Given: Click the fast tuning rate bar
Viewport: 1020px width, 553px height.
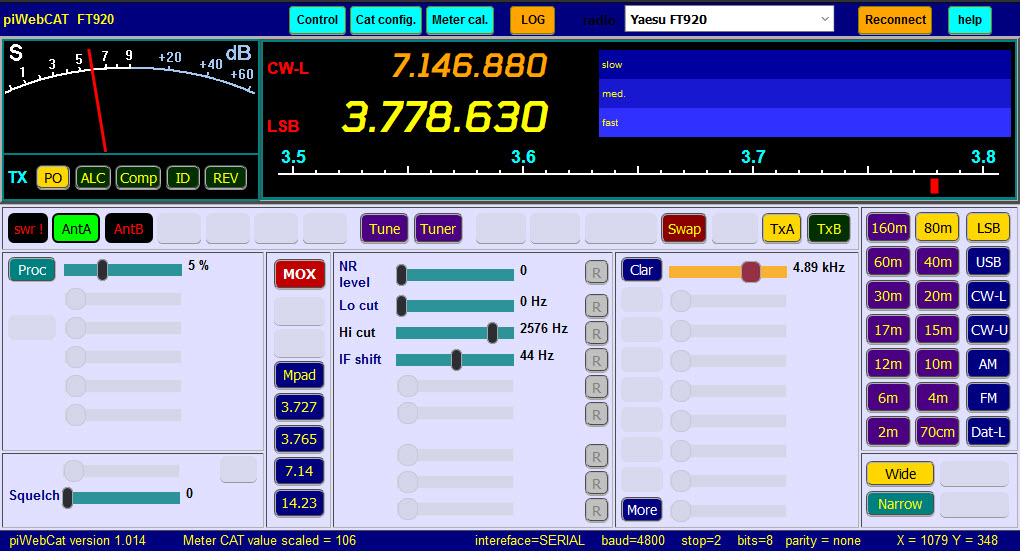Looking at the screenshot, I should click(805, 122).
